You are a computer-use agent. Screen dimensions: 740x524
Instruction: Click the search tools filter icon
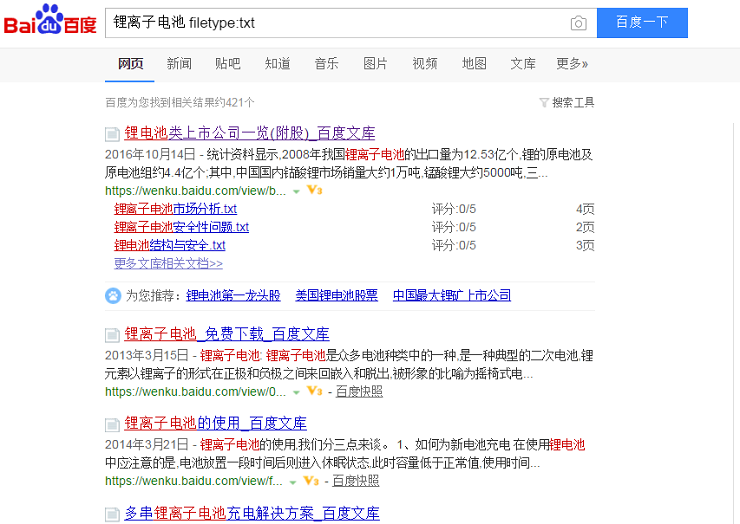(x=544, y=102)
